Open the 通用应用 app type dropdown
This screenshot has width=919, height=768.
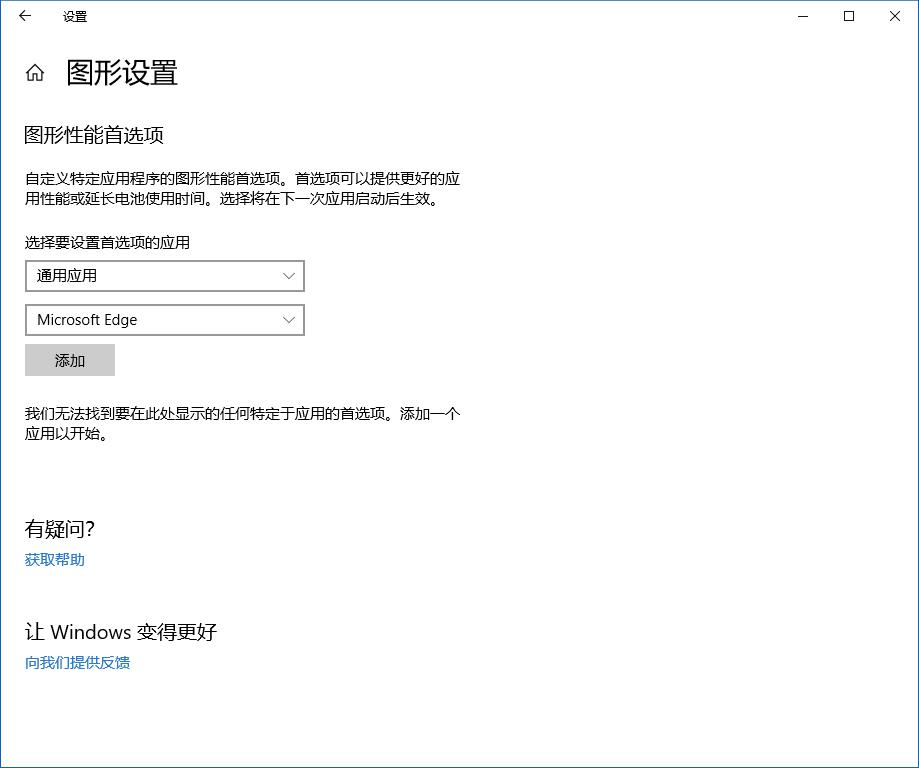[165, 276]
